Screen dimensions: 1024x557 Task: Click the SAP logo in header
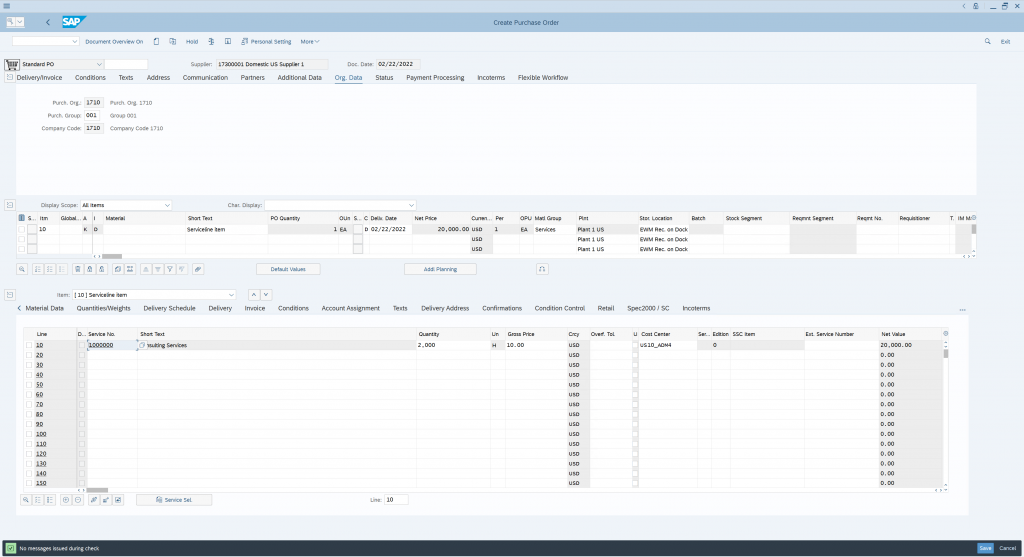pos(72,22)
